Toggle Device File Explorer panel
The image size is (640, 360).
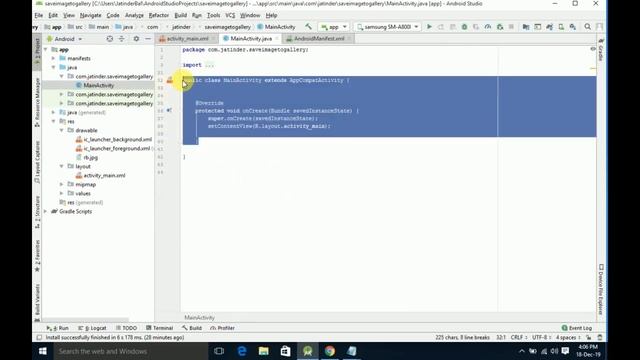pos(601,289)
